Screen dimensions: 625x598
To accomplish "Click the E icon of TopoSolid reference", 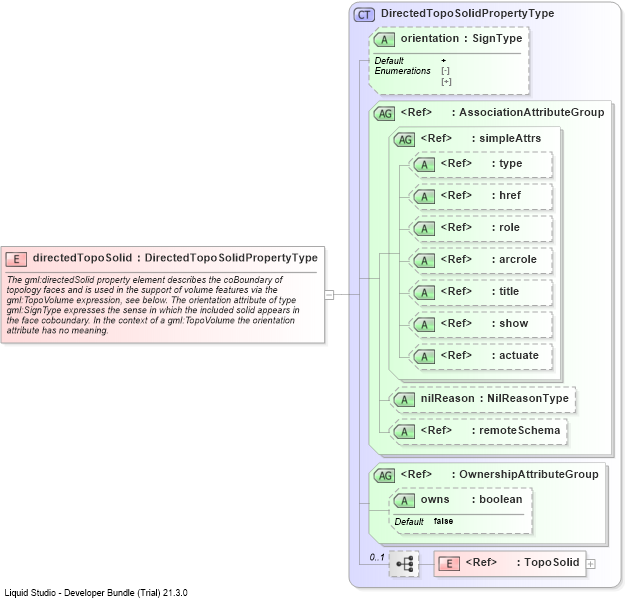I will pos(449,564).
